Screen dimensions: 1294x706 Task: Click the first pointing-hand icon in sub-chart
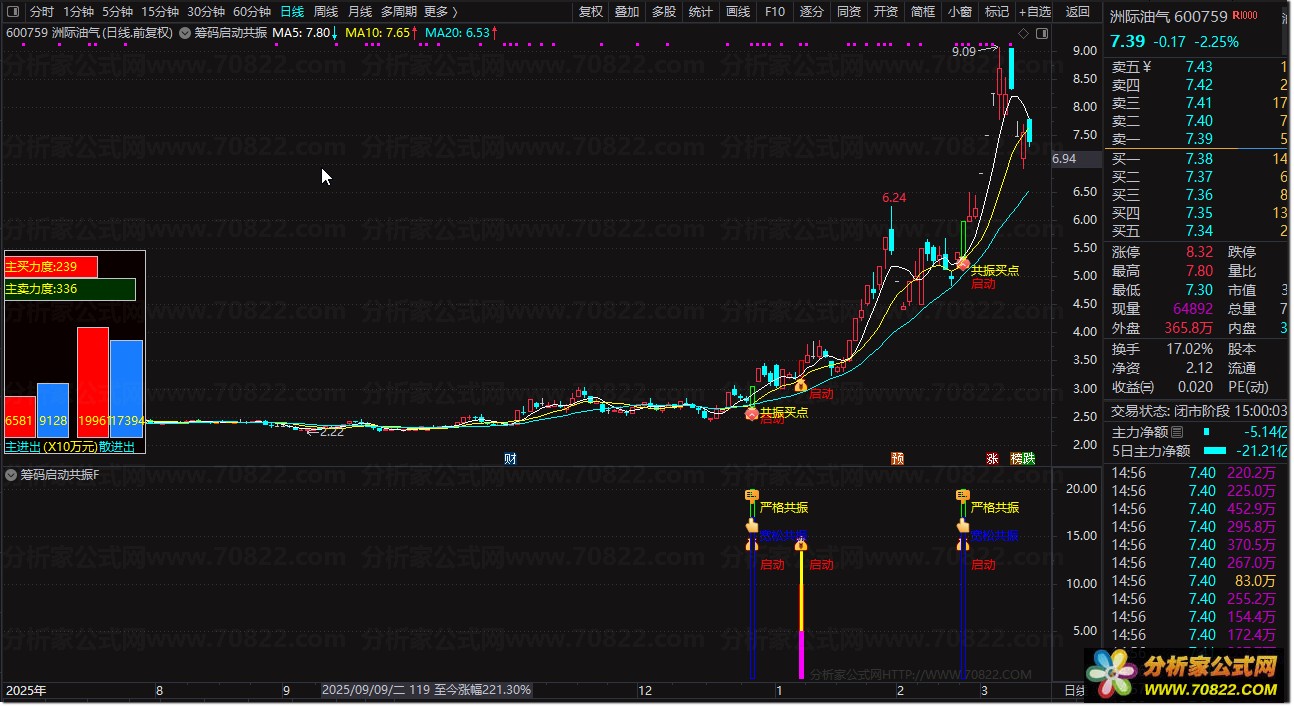(752, 526)
